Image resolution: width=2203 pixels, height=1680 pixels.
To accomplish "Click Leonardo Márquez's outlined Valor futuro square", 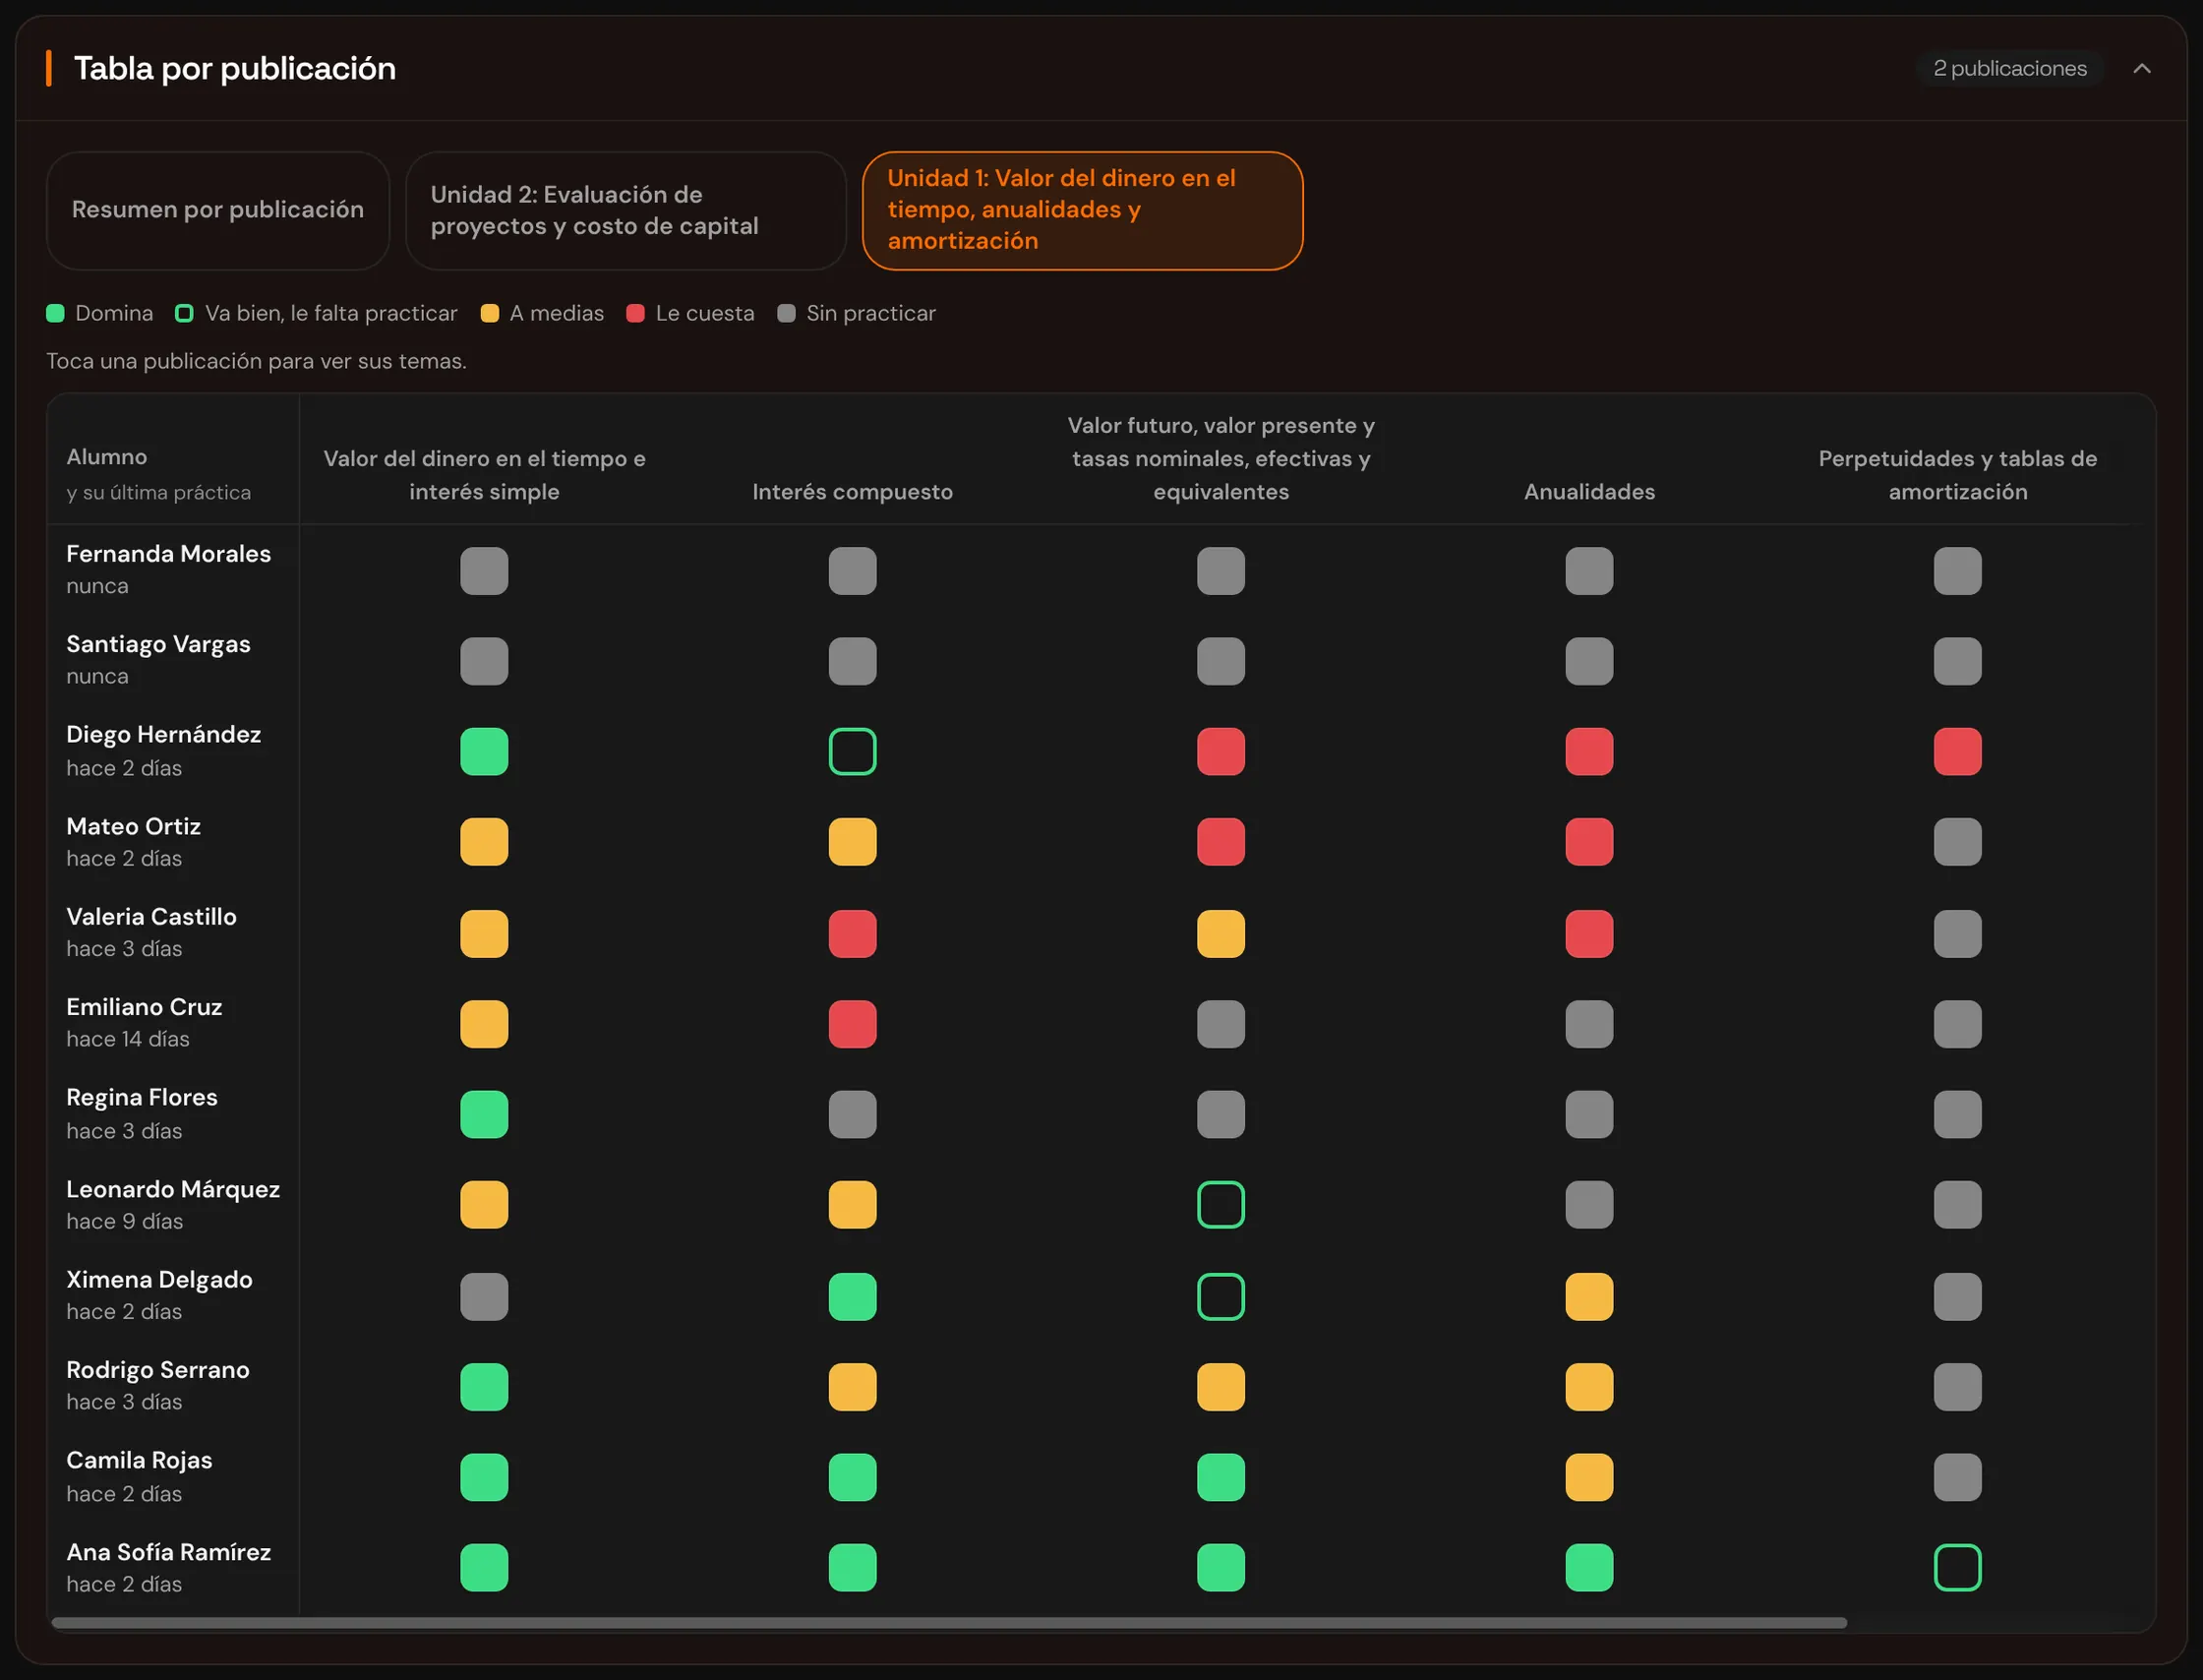I will click(x=1220, y=1205).
